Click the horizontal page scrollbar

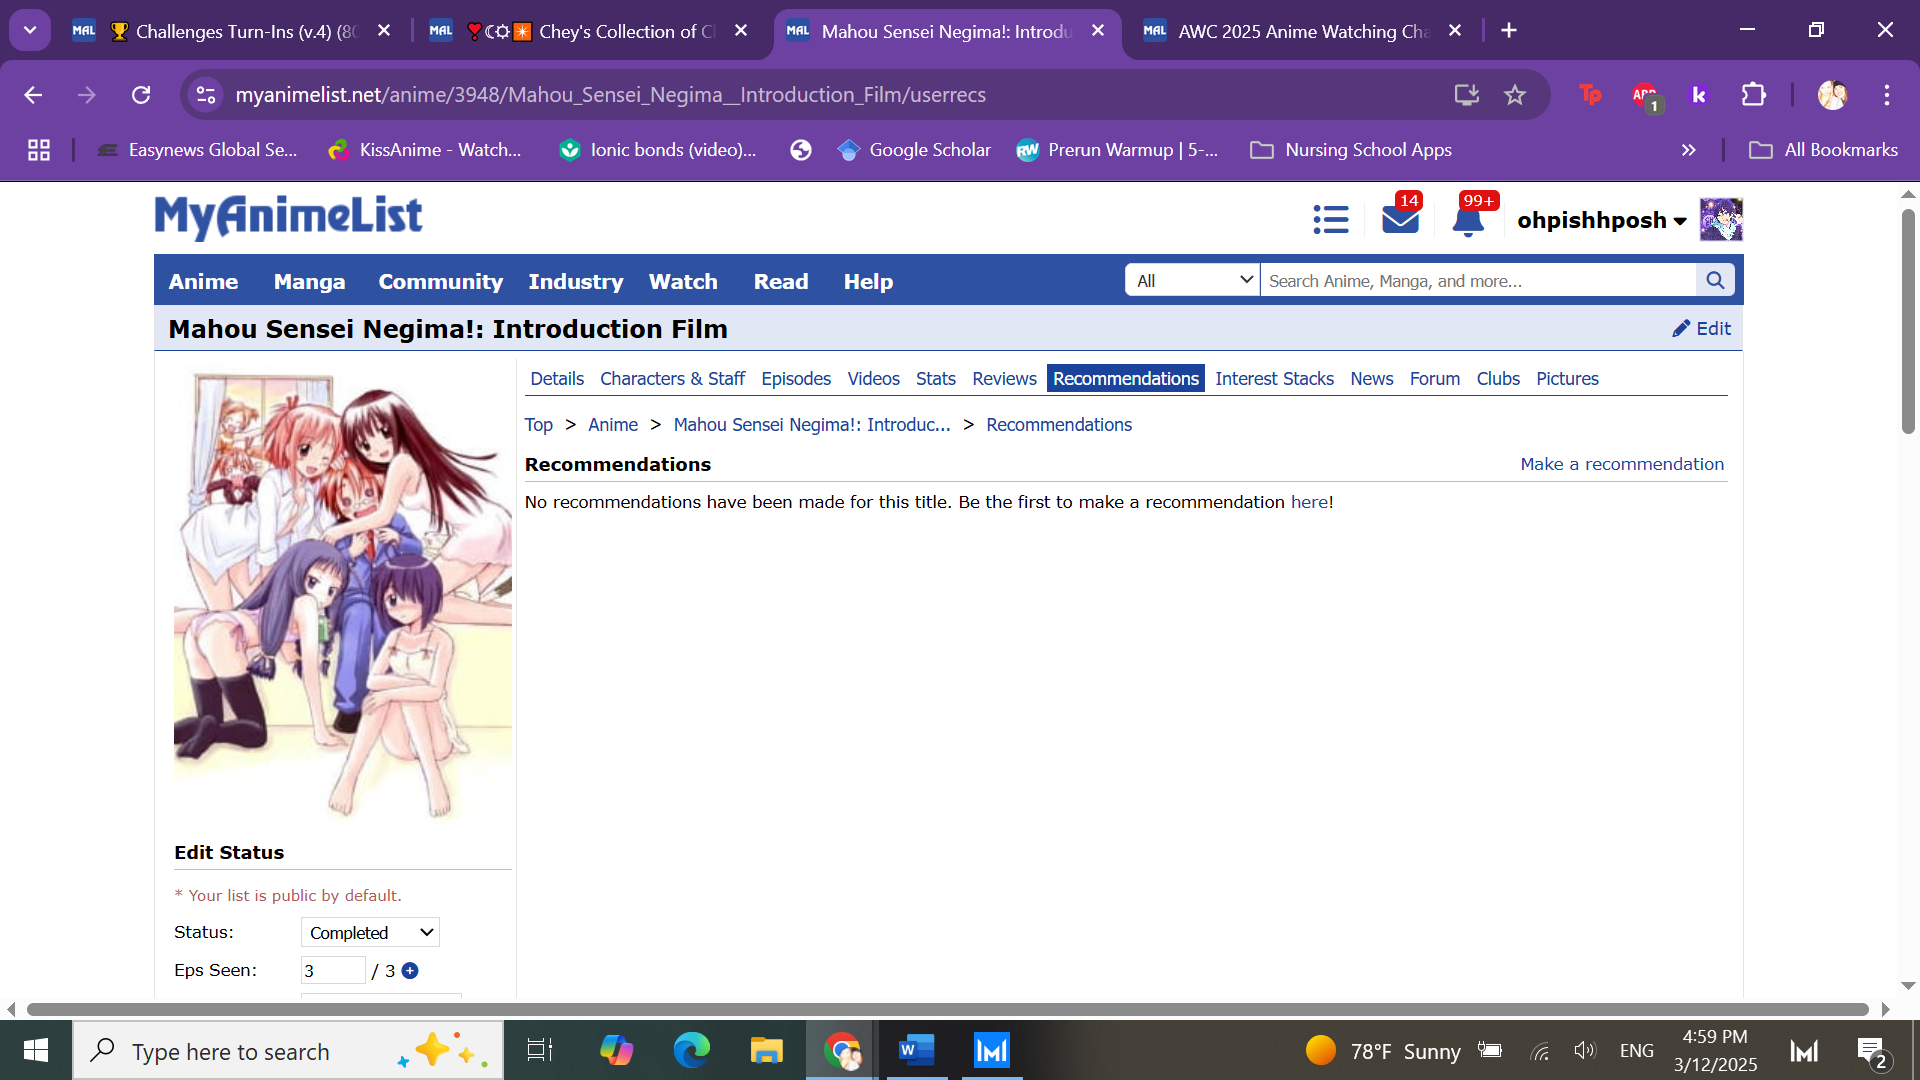click(x=947, y=1010)
